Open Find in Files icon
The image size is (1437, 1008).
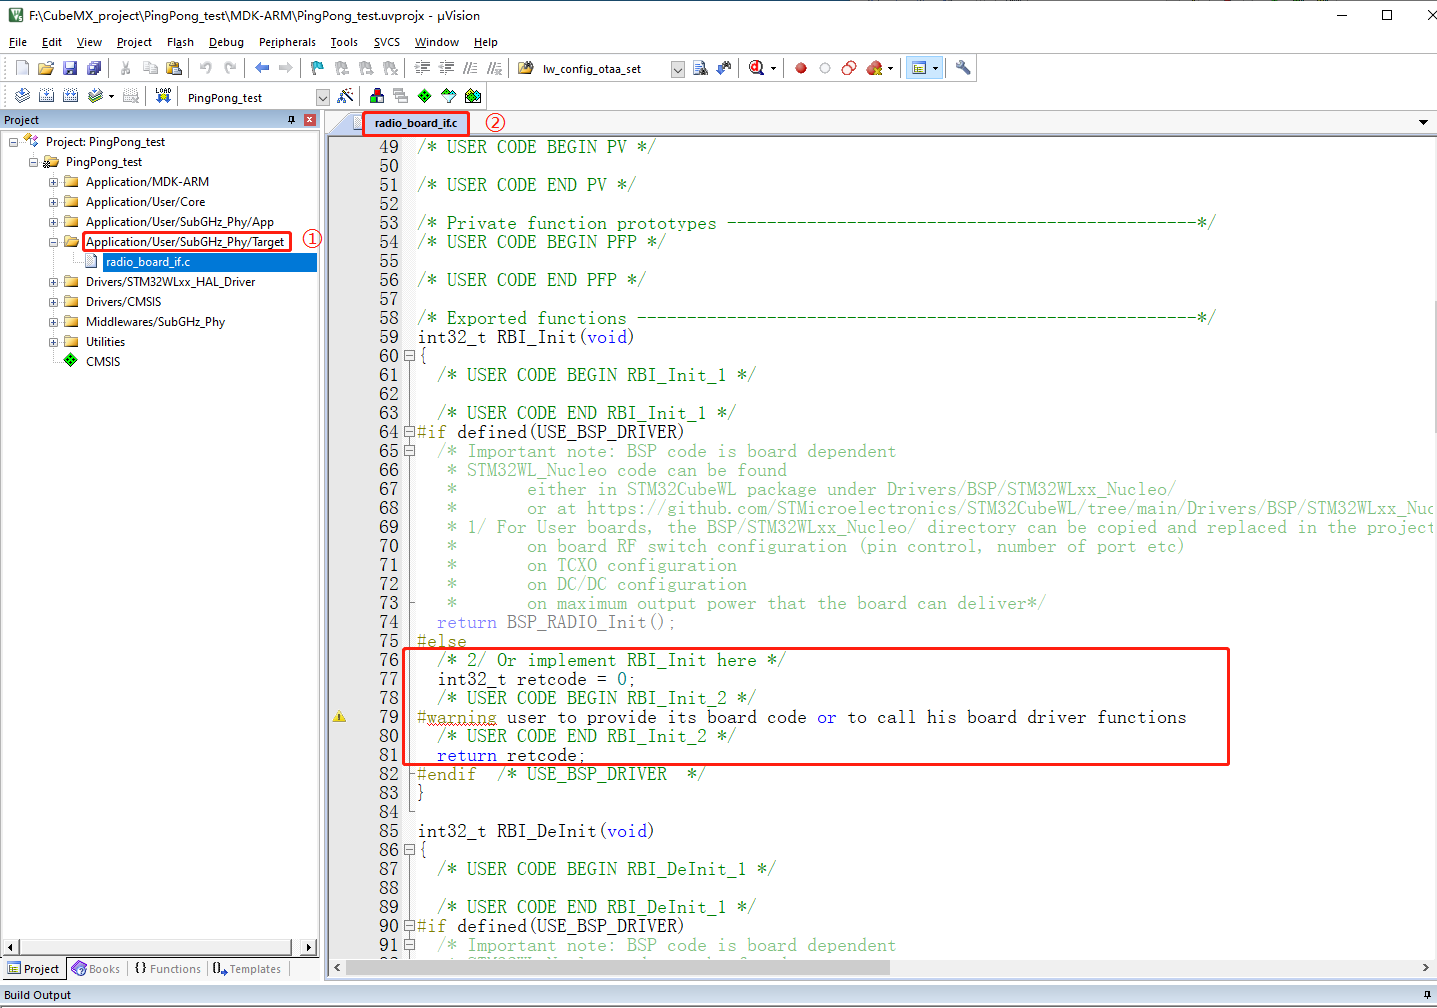(526, 68)
